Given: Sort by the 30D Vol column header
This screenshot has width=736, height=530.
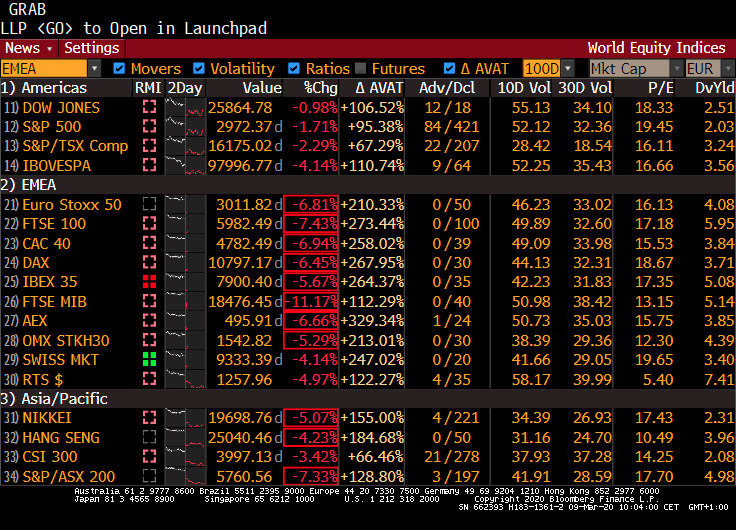Looking at the screenshot, I should [x=585, y=88].
